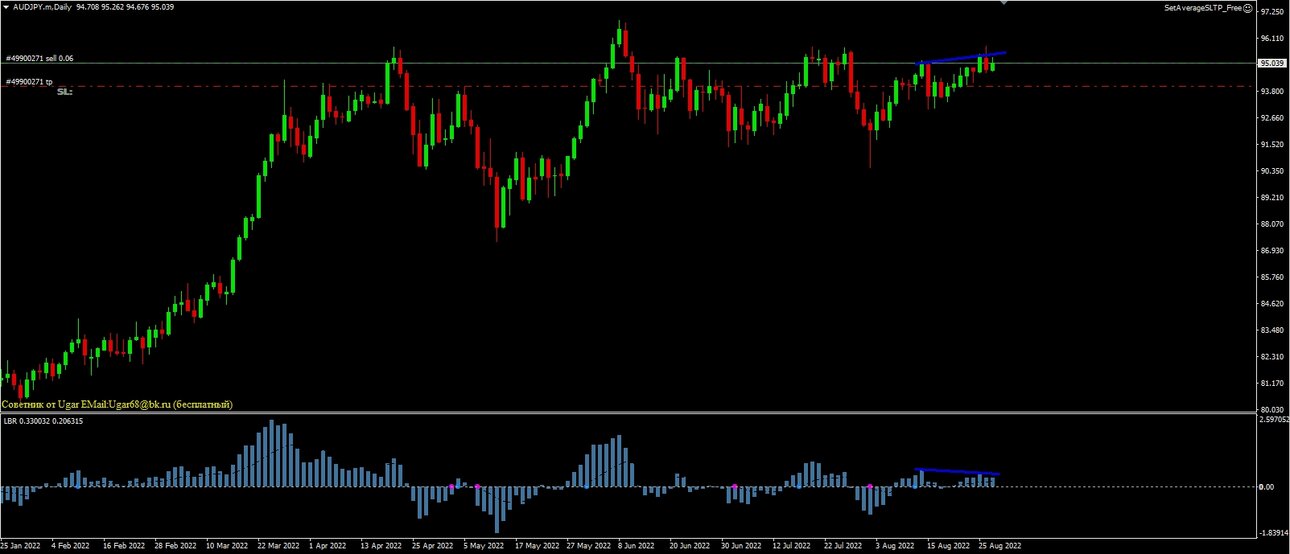Screen dimensions: 1290x554
Task: Click the 88.070 price scale value
Action: [1273, 224]
